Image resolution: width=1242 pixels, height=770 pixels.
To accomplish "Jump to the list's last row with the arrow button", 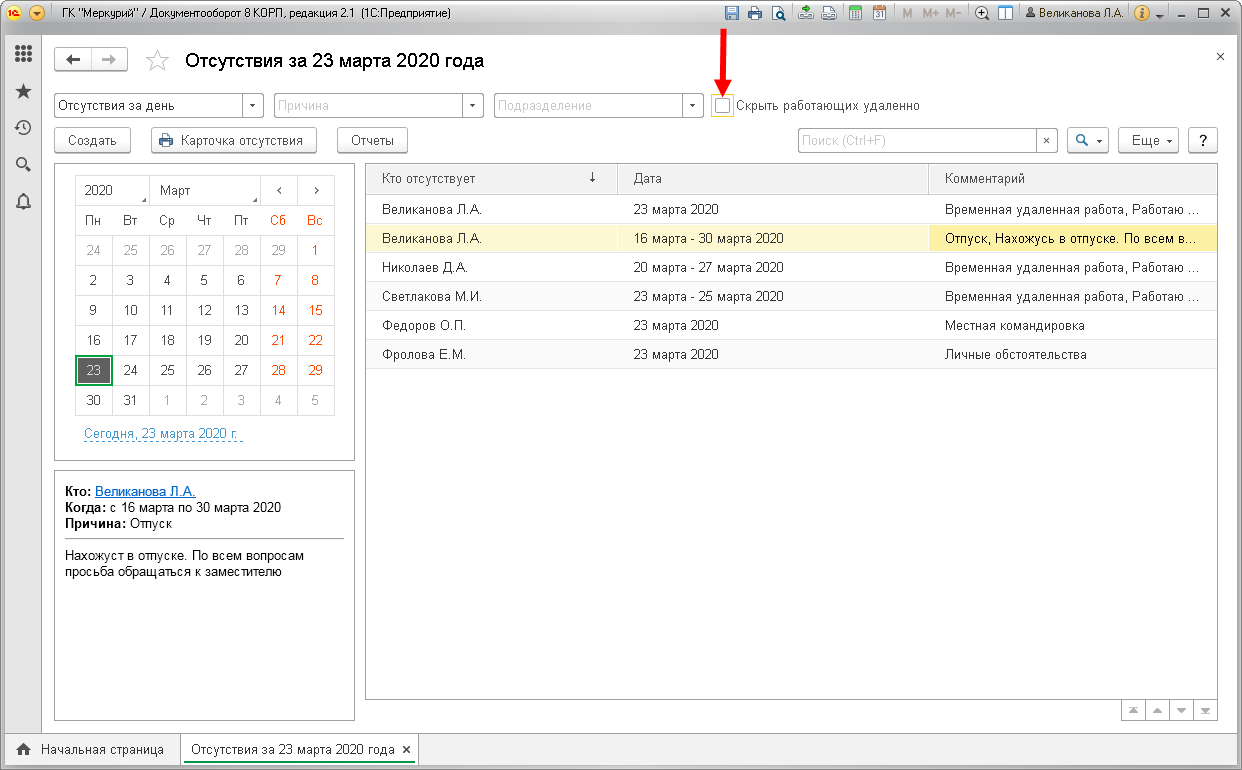I will 1206,710.
